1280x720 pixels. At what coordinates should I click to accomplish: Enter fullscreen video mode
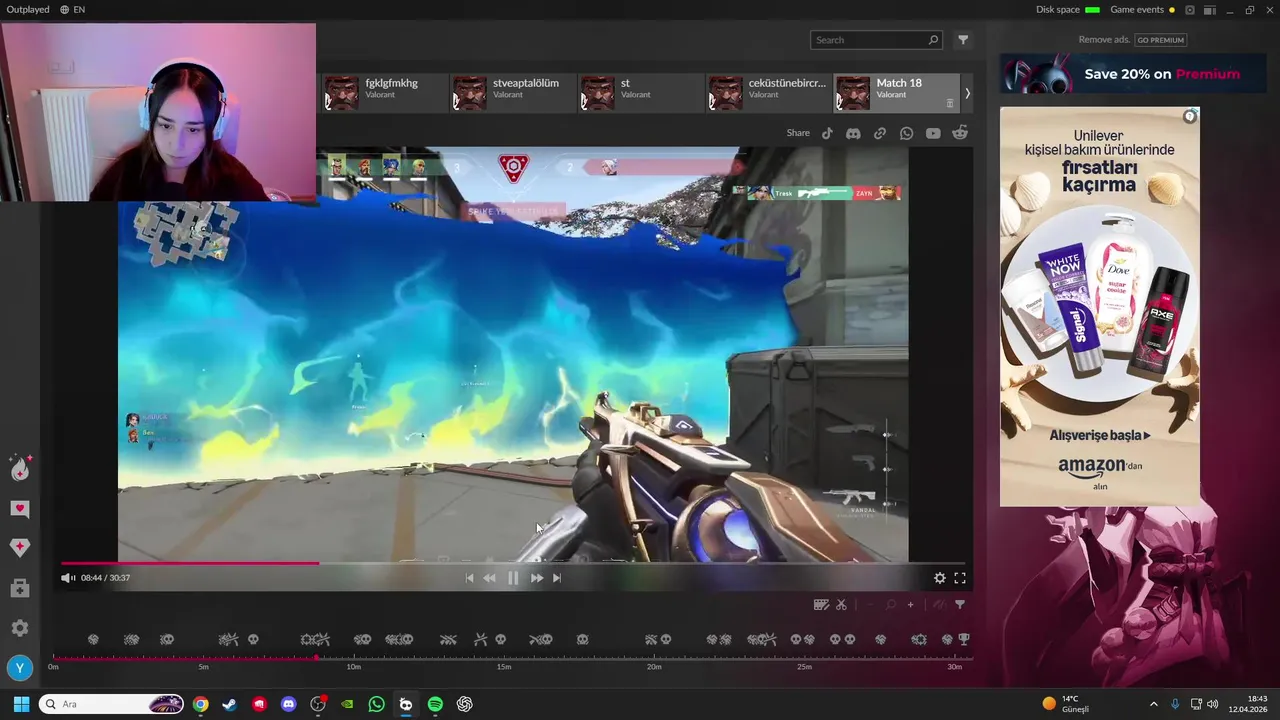tap(960, 578)
